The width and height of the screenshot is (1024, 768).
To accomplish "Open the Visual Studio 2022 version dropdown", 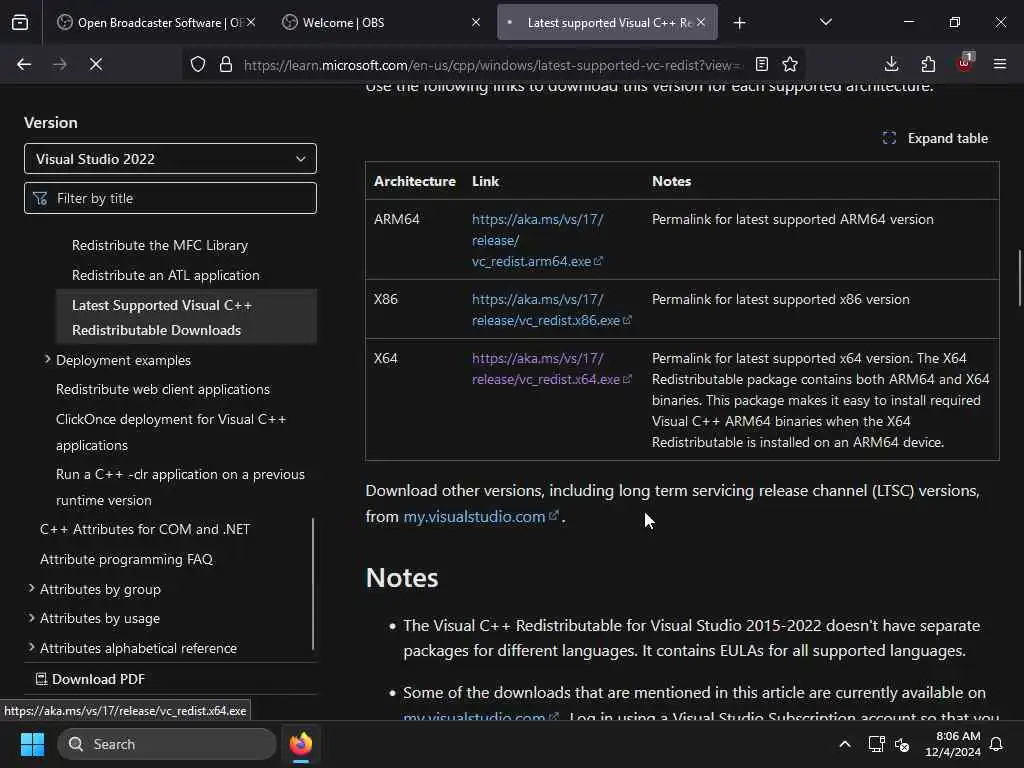I will tap(170, 159).
